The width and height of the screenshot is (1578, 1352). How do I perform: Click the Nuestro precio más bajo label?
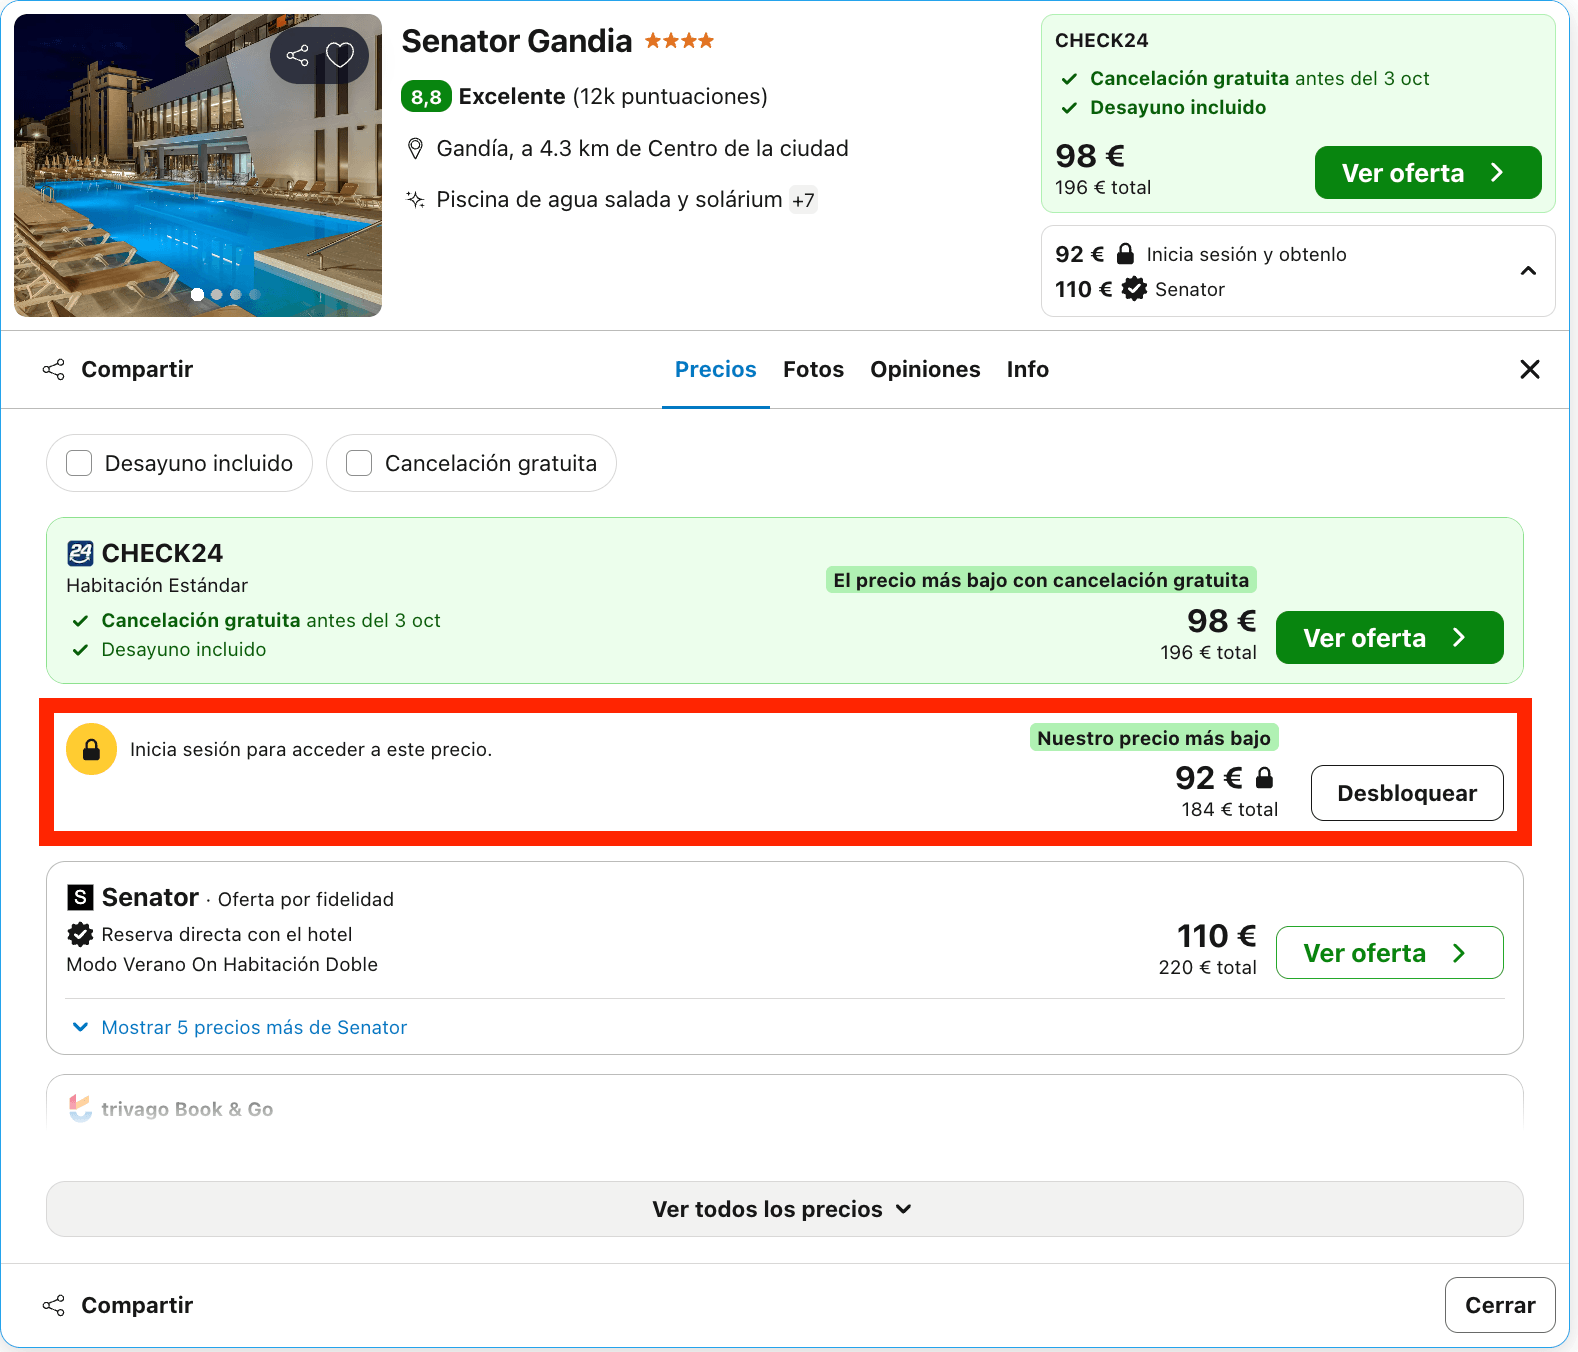tap(1154, 738)
